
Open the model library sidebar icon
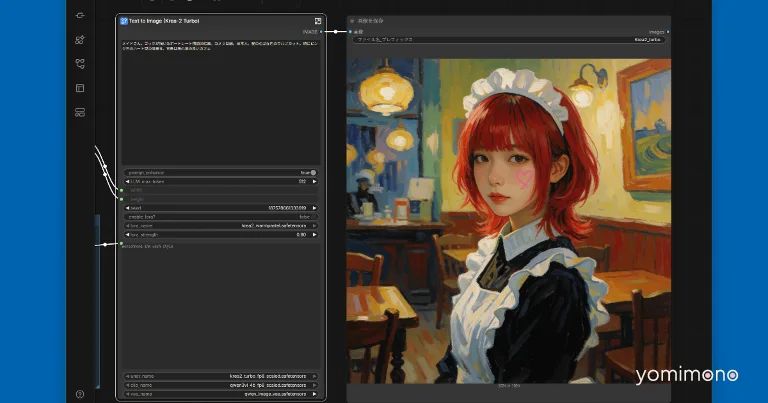80,64
